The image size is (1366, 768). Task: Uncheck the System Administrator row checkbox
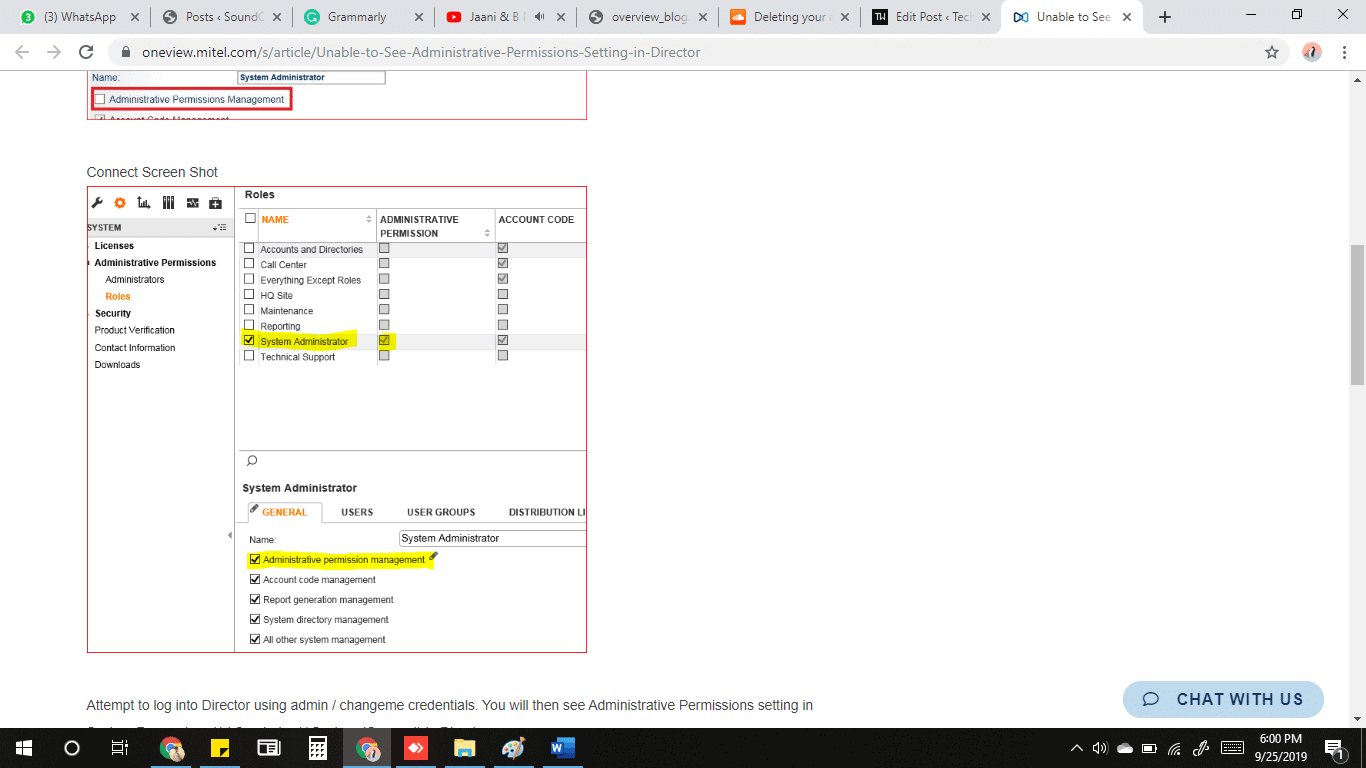coord(250,340)
